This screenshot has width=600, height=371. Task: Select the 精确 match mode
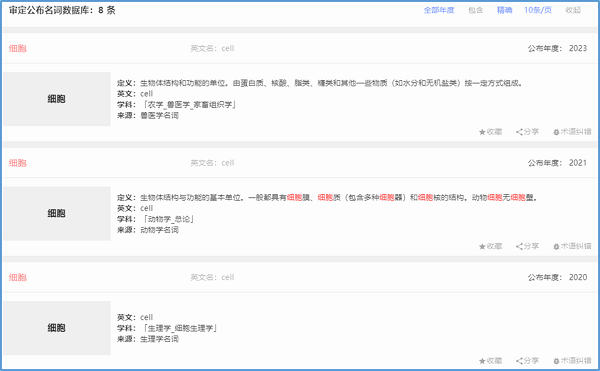coord(504,10)
